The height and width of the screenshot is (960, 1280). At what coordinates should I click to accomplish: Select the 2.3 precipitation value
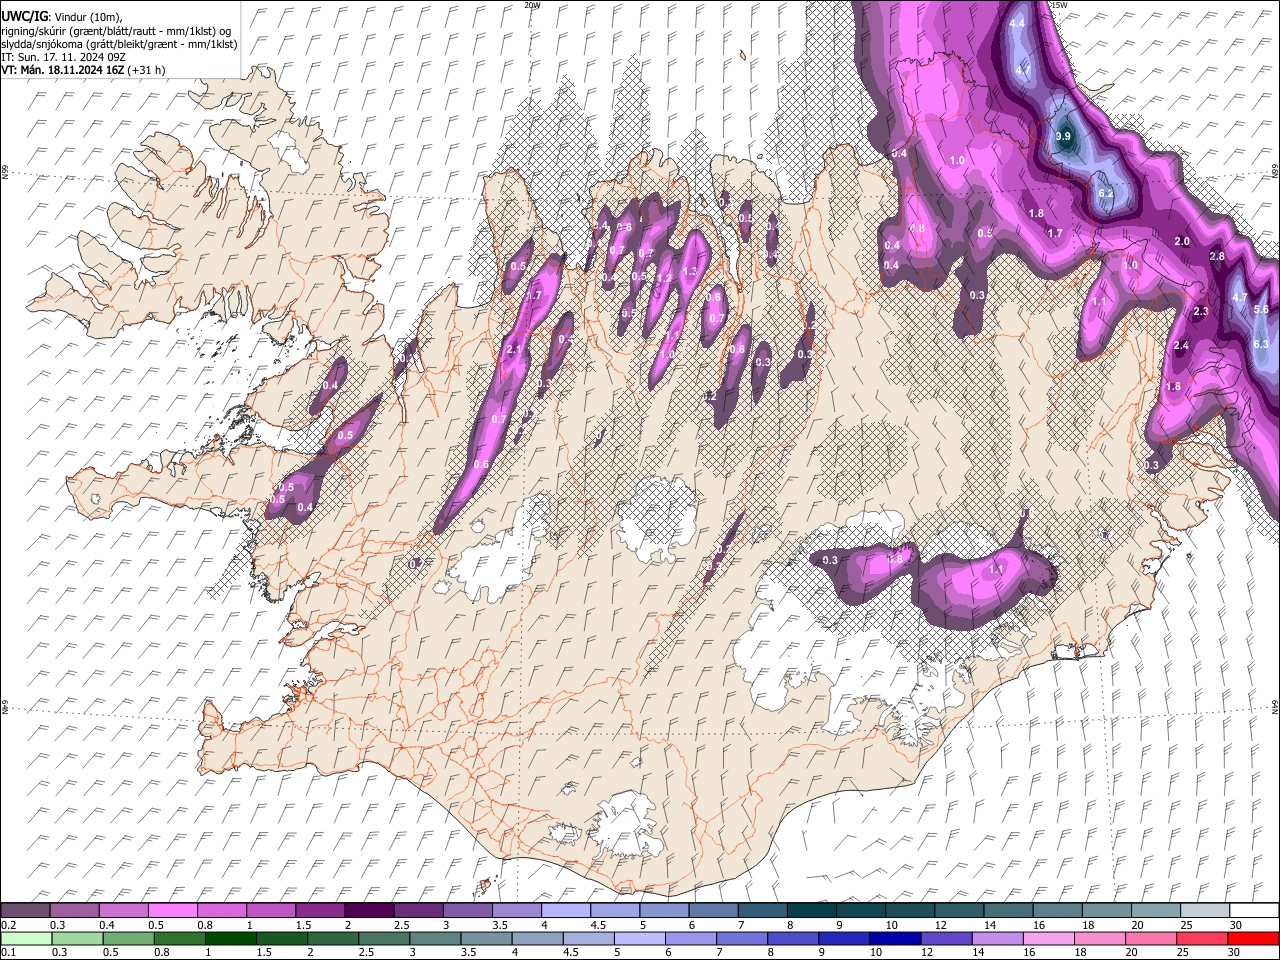click(x=1202, y=312)
